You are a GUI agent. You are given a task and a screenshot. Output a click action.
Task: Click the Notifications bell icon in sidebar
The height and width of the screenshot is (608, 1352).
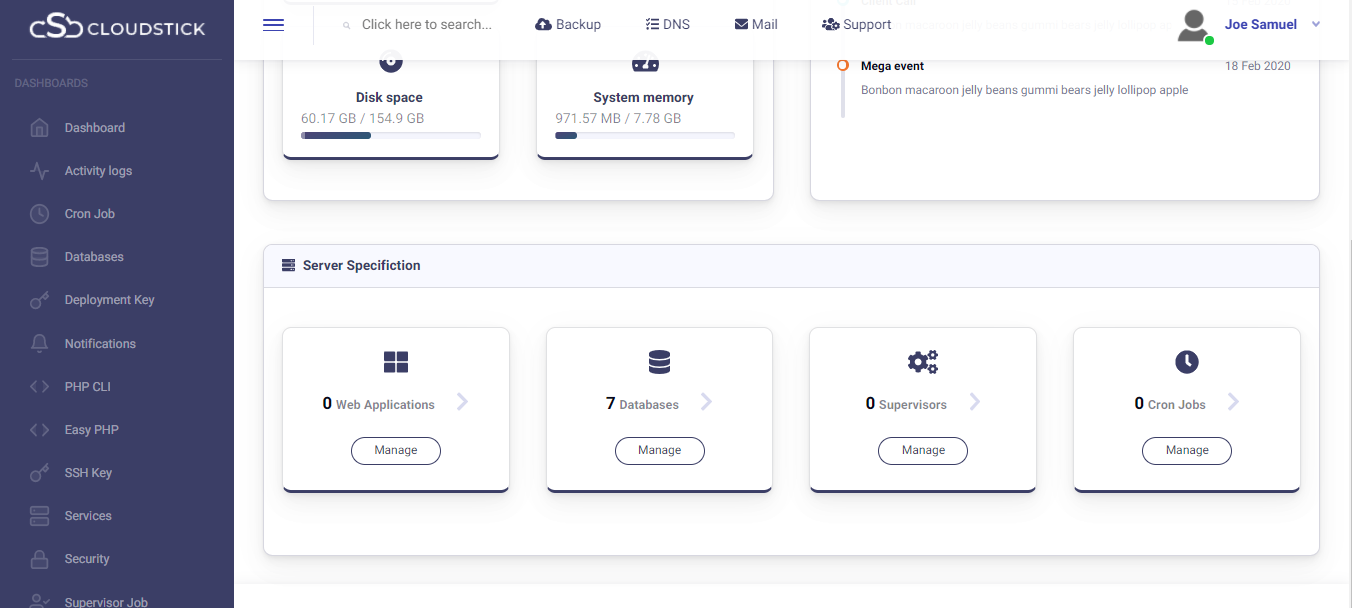(x=39, y=344)
